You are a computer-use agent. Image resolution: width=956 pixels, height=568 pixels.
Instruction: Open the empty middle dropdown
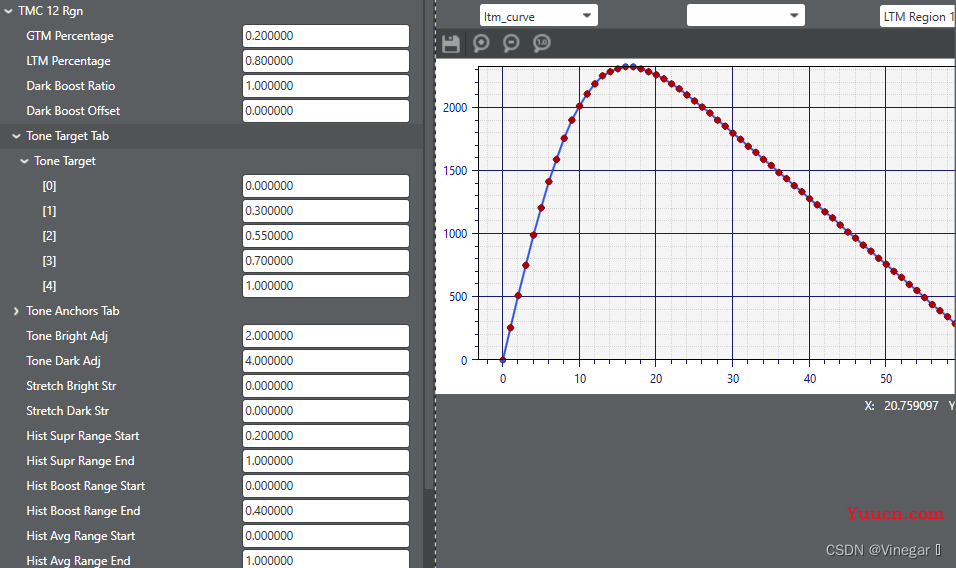745,16
